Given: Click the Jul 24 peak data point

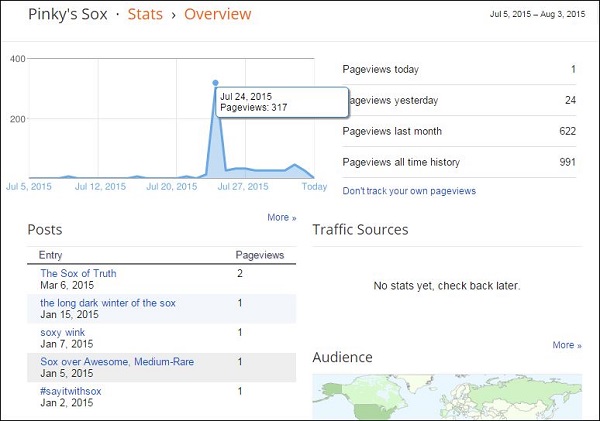Looking at the screenshot, I should coord(215,83).
